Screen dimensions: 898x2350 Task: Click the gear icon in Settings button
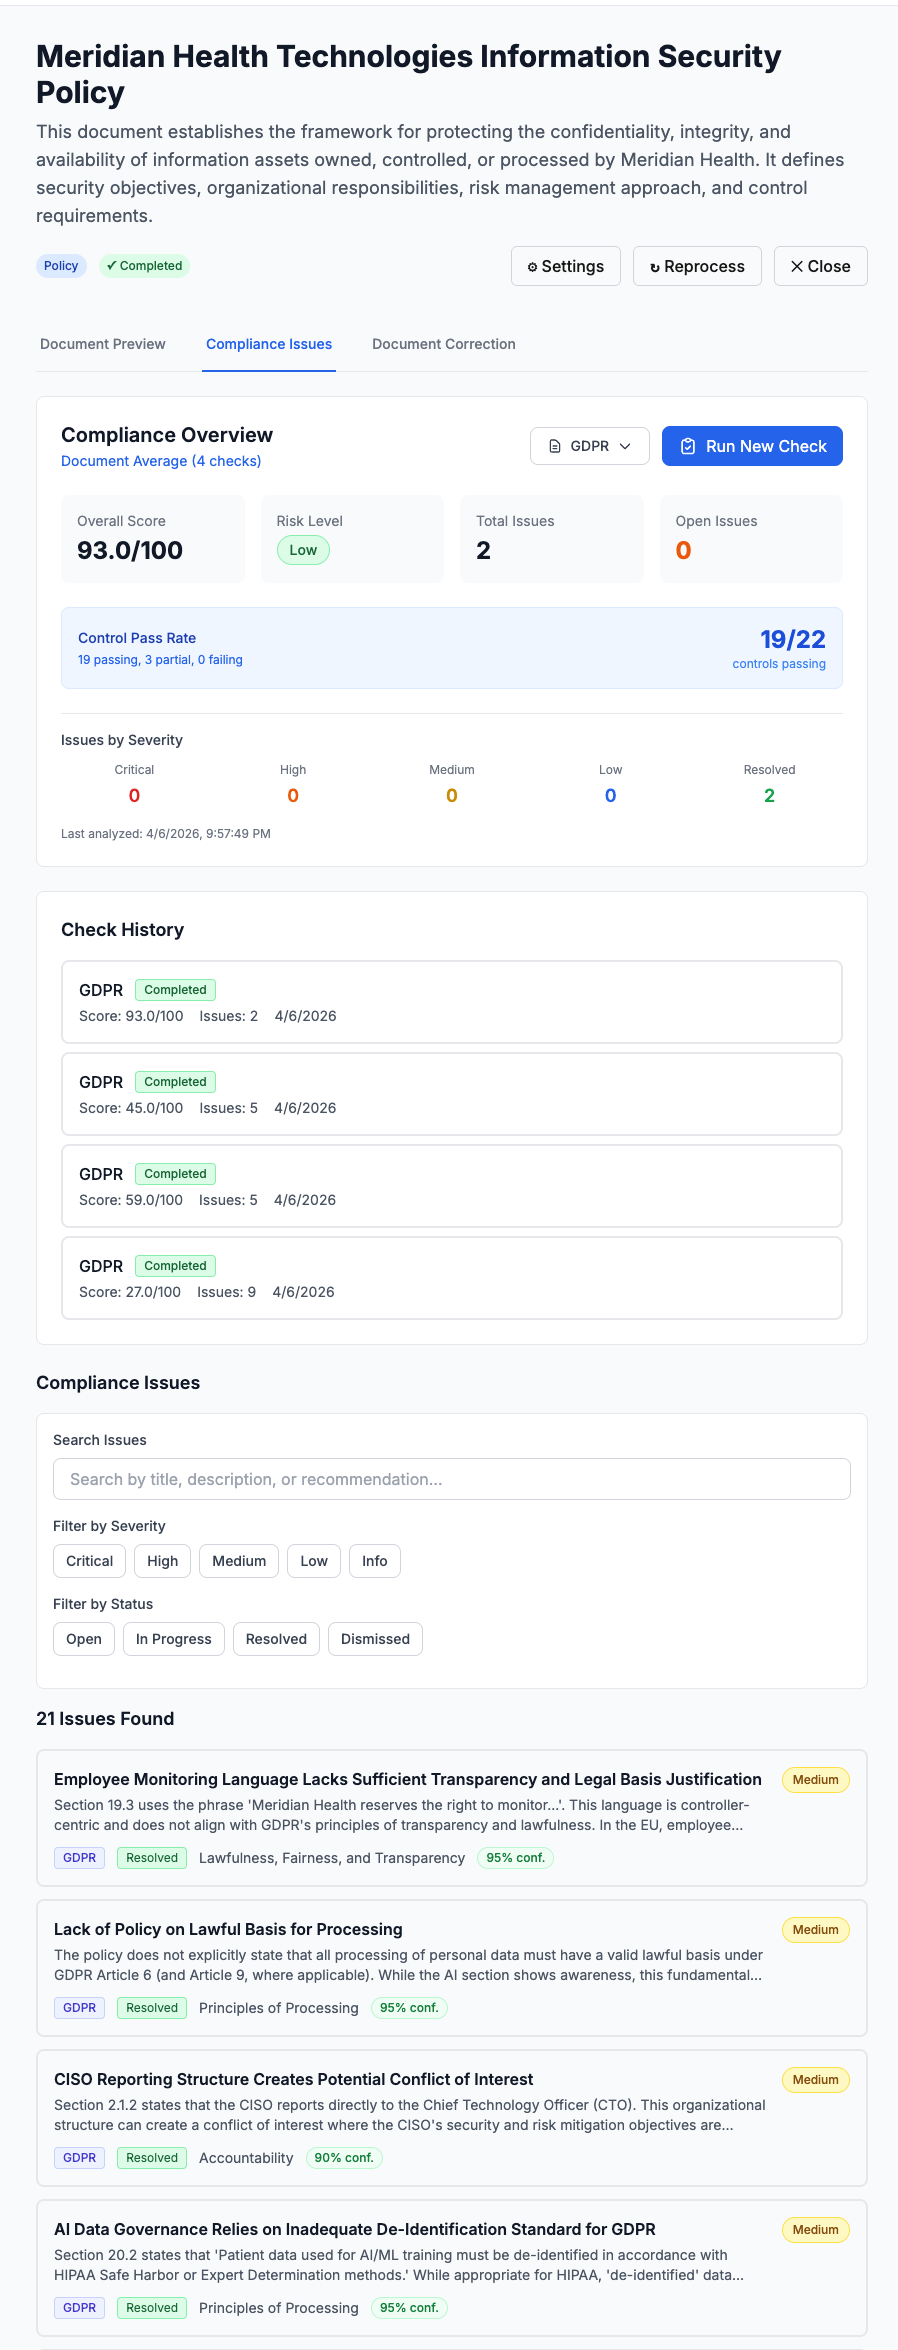(x=532, y=267)
